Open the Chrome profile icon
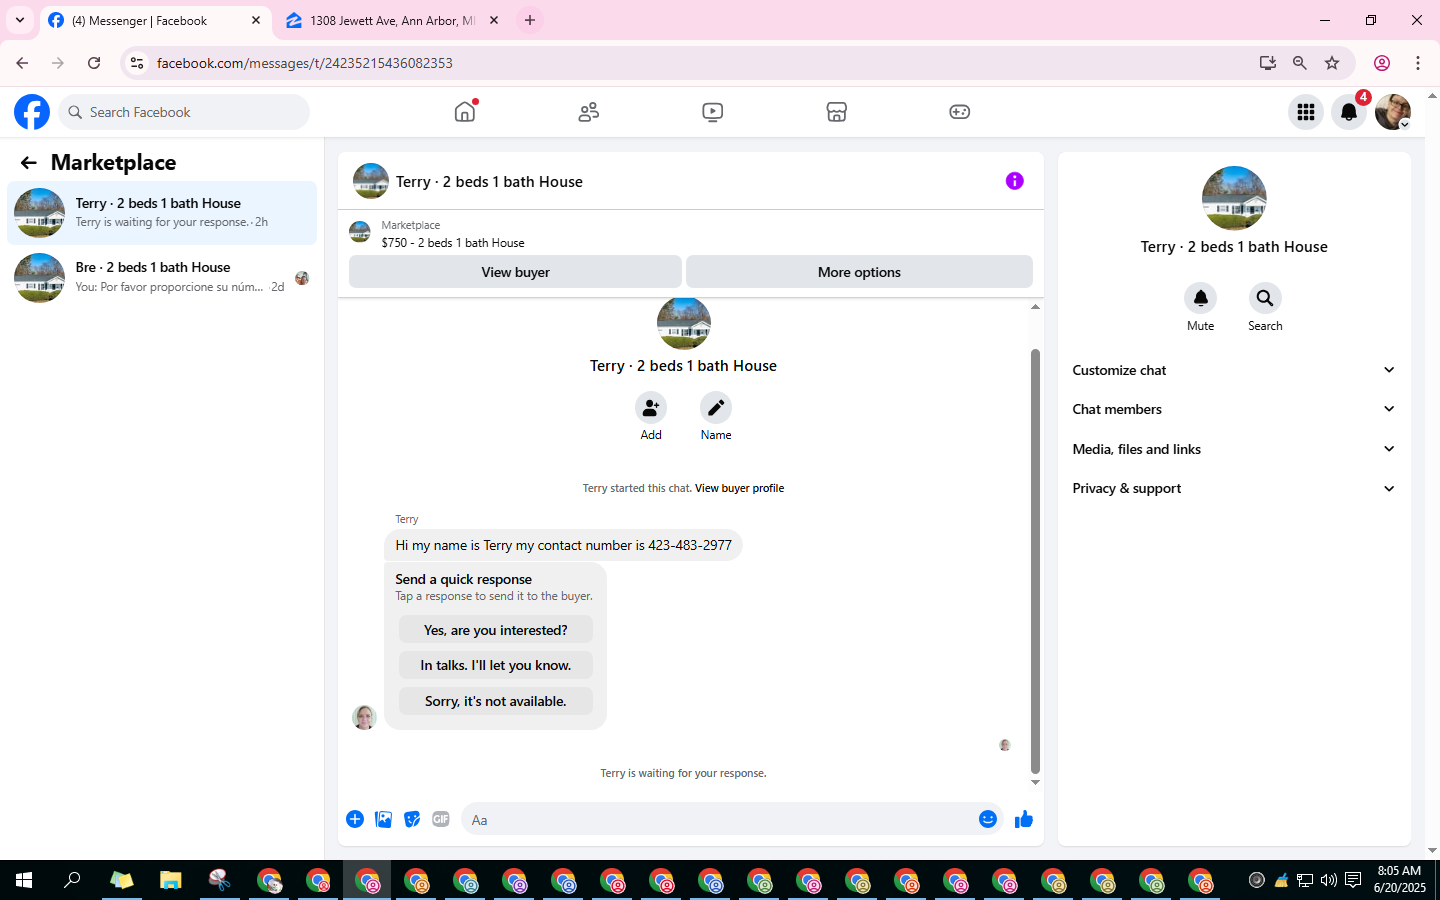The width and height of the screenshot is (1440, 900). tap(1382, 63)
